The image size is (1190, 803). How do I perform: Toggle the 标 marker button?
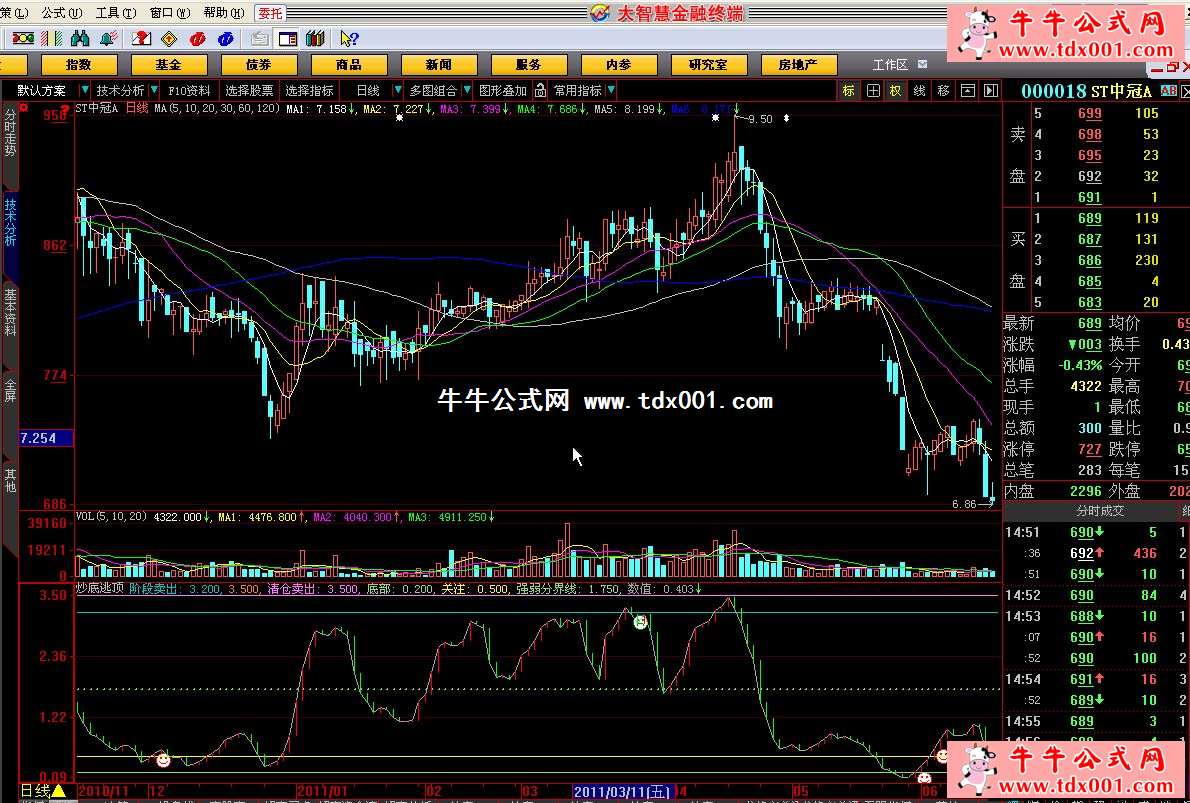click(848, 90)
